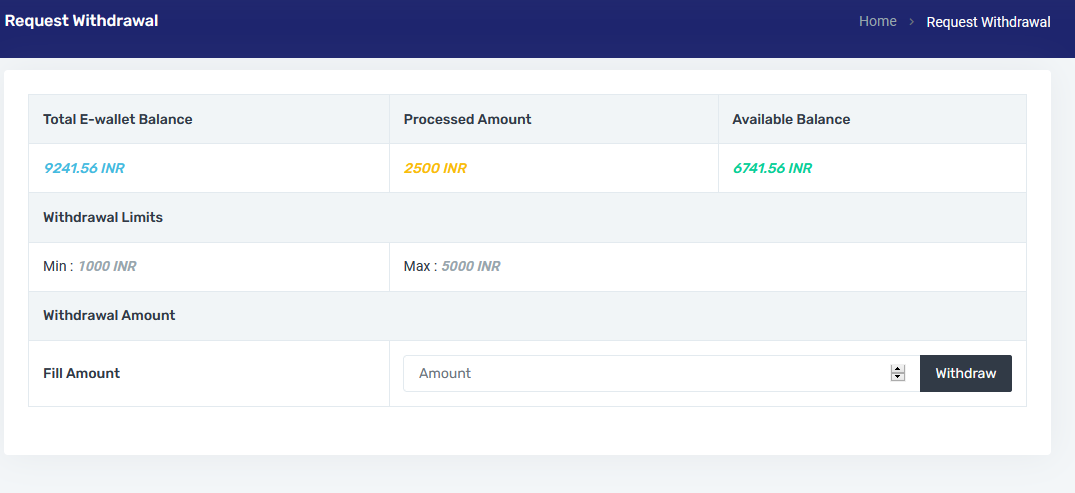1075x493 pixels.
Task: Click the Max 5000 INR limit
Action: coord(452,266)
